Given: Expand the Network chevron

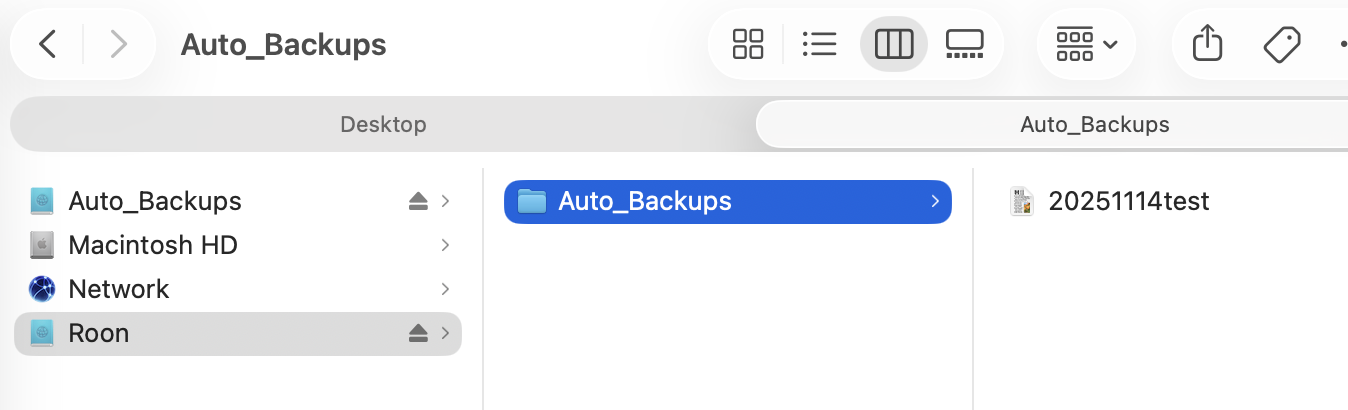Looking at the screenshot, I should click(445, 289).
